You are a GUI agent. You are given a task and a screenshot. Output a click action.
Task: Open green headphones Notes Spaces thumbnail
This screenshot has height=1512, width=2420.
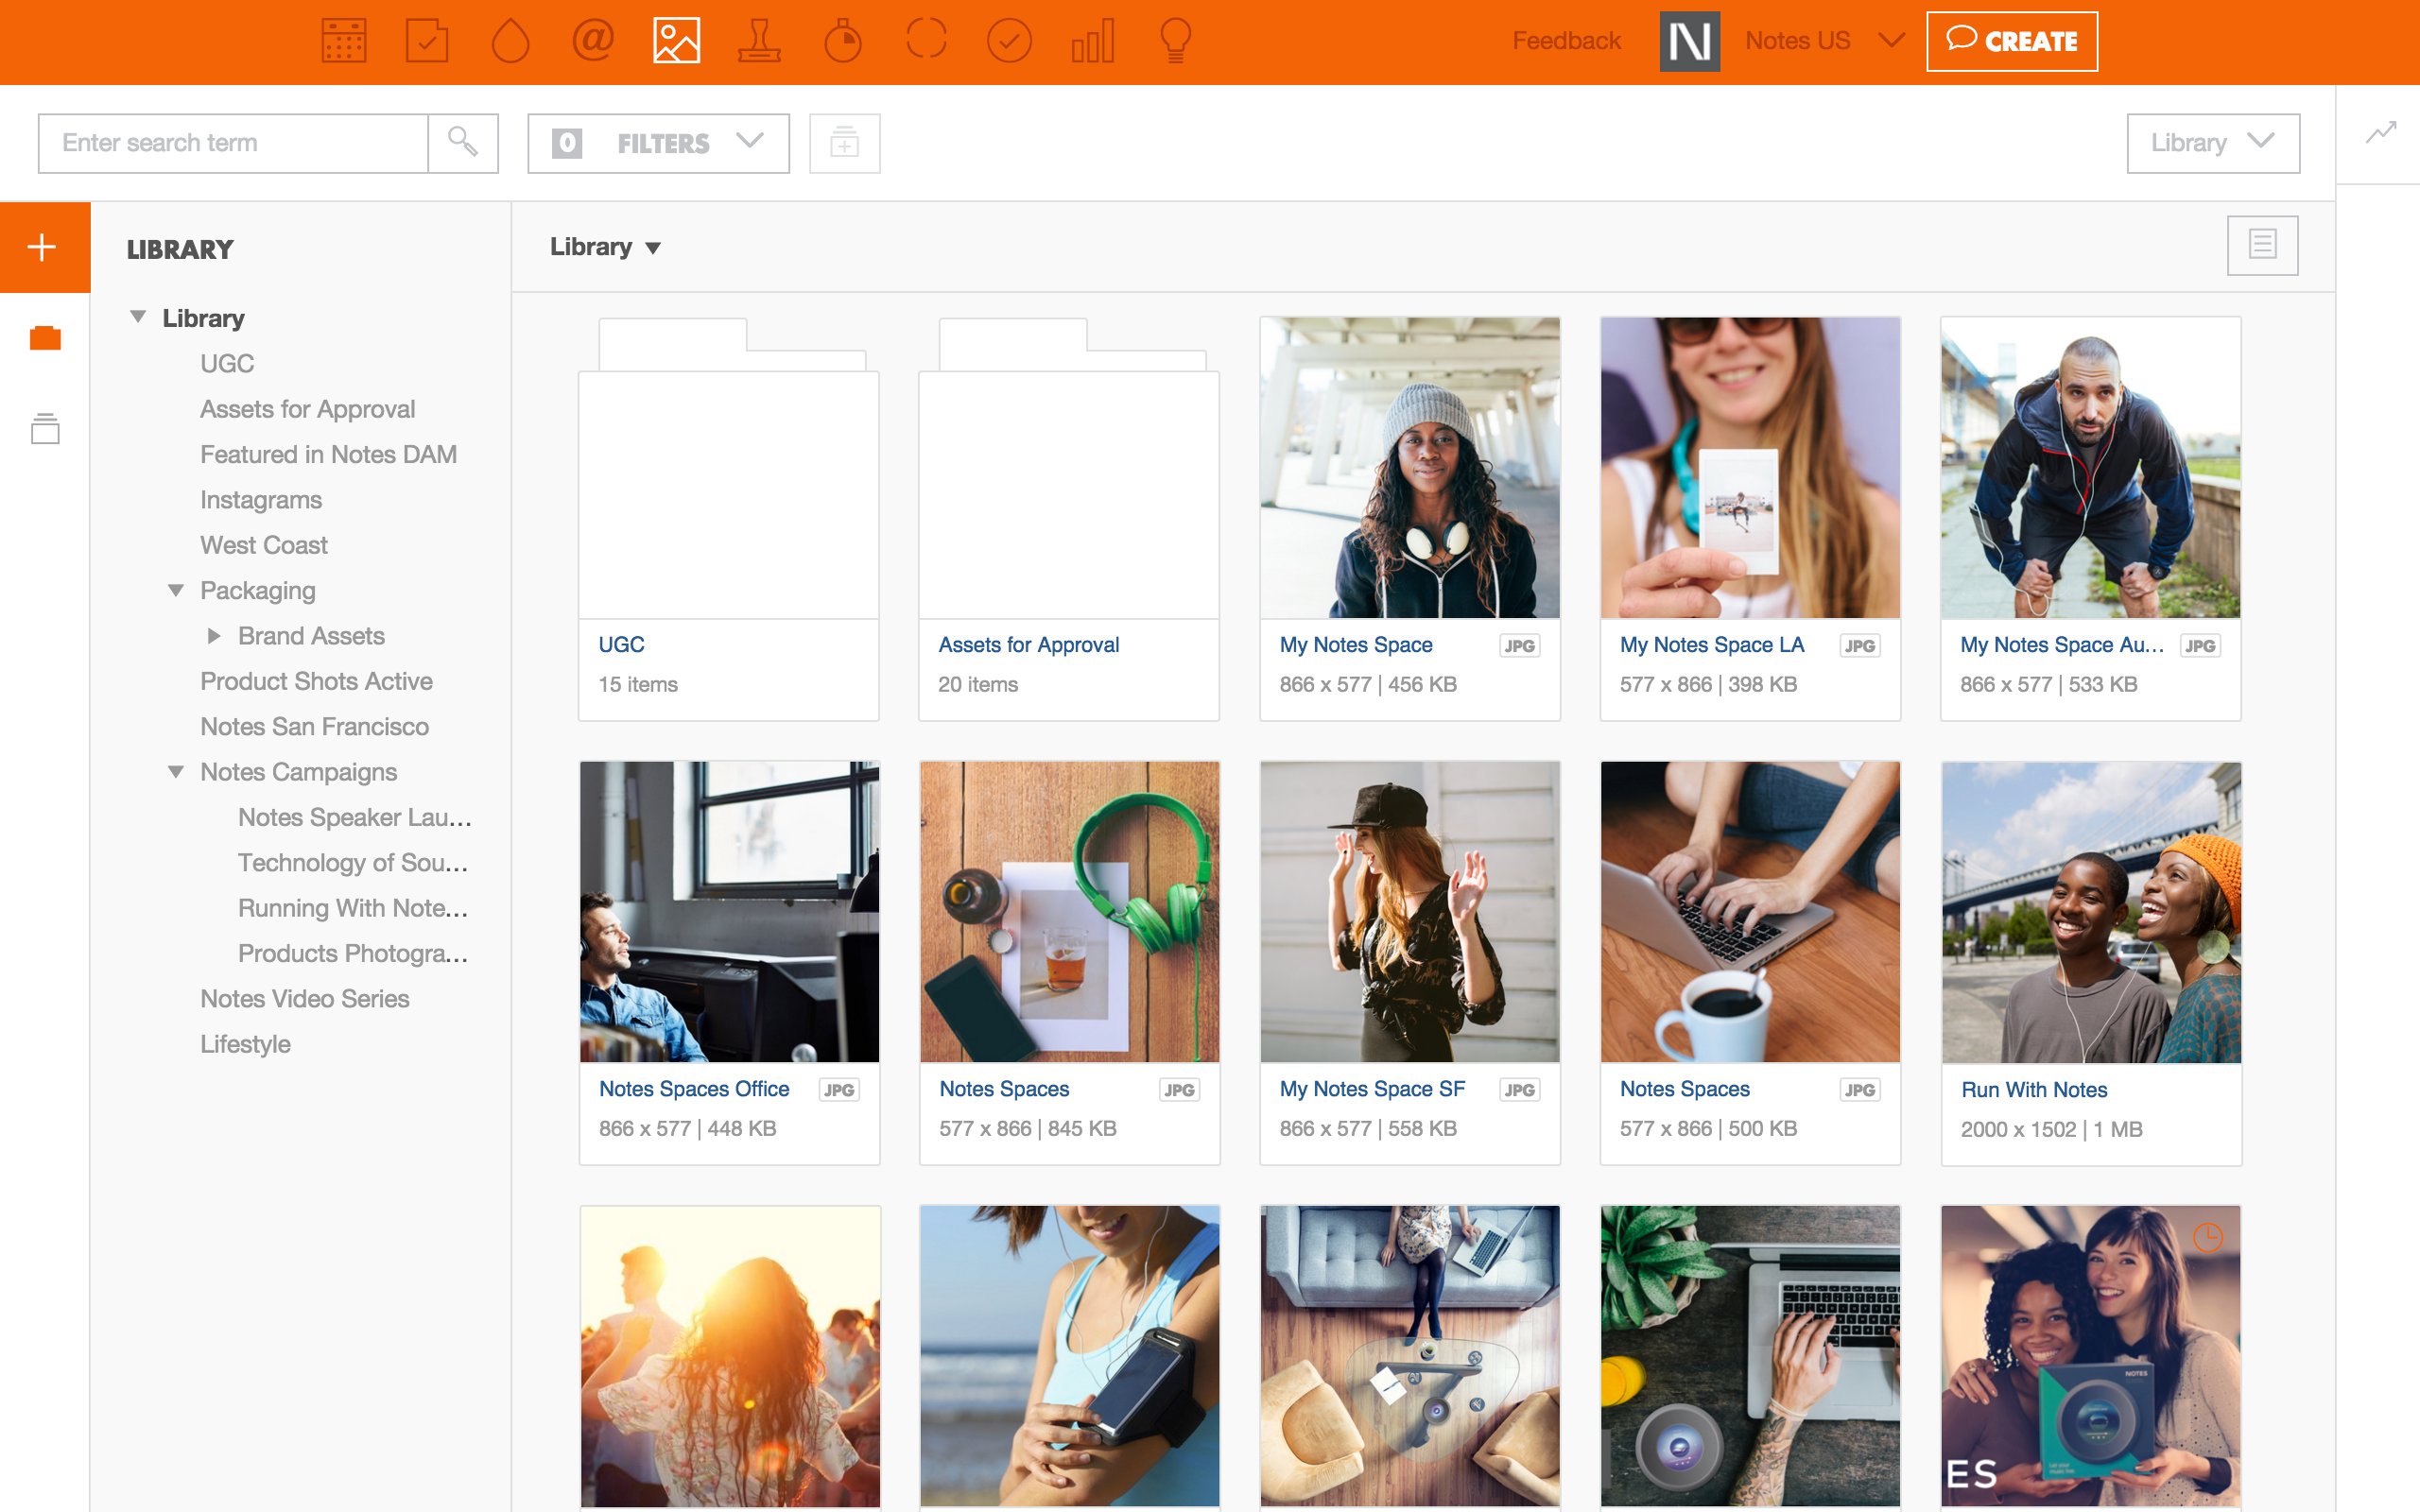click(1069, 911)
